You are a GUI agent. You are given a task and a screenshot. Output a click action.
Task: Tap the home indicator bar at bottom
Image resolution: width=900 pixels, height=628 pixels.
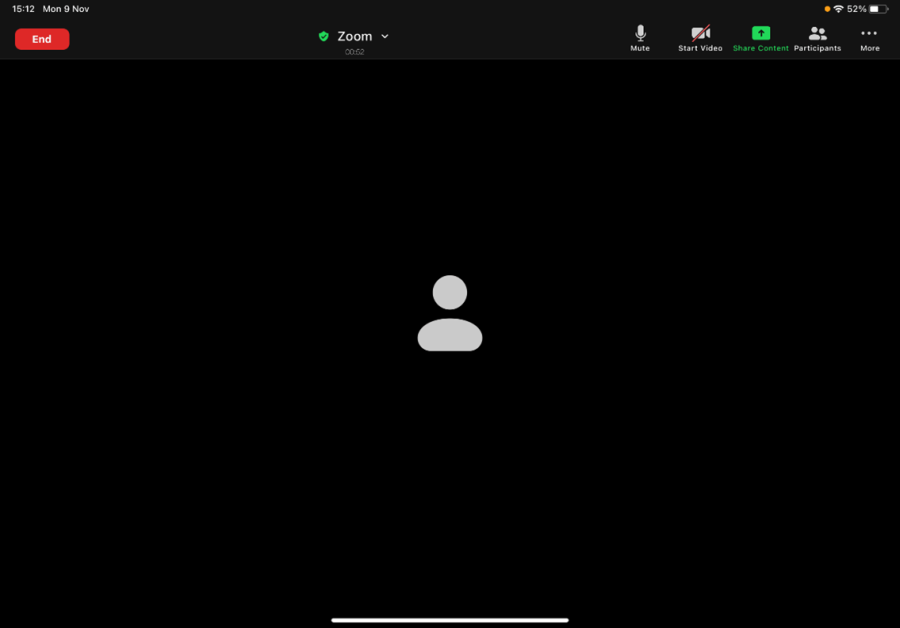coord(450,620)
